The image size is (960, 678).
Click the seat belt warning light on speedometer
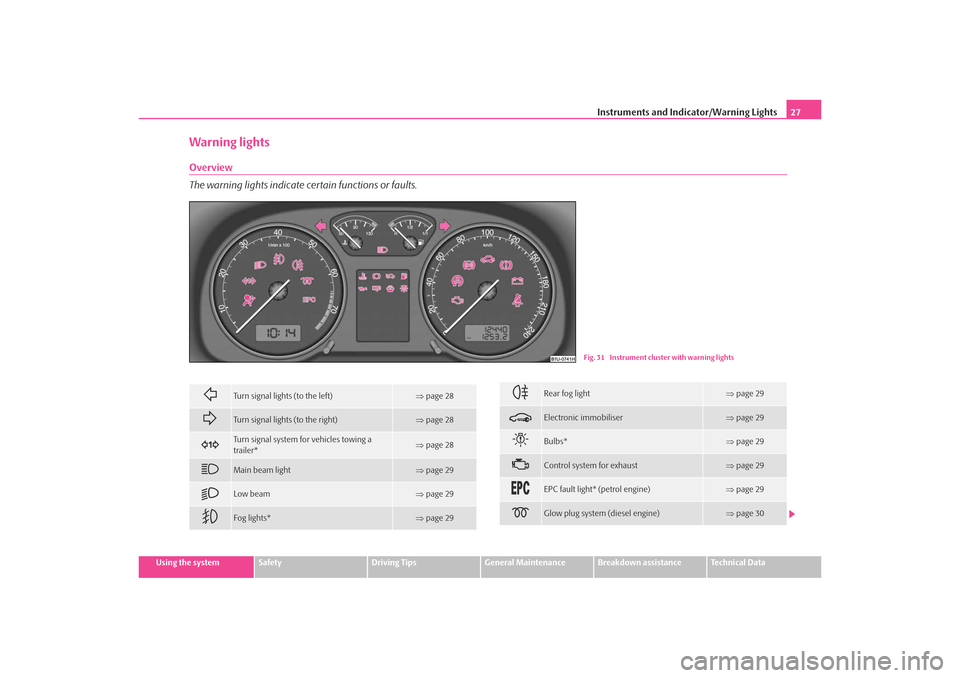point(518,300)
